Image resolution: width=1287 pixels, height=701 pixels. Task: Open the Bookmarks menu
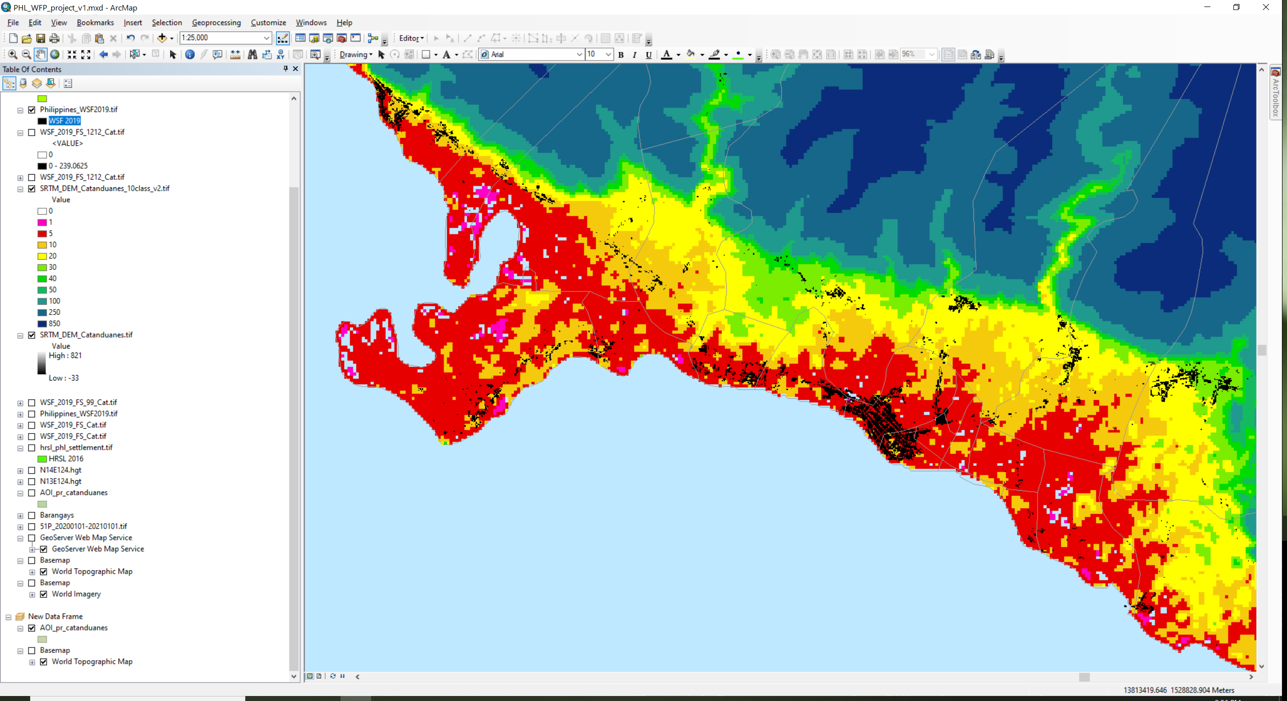[95, 22]
